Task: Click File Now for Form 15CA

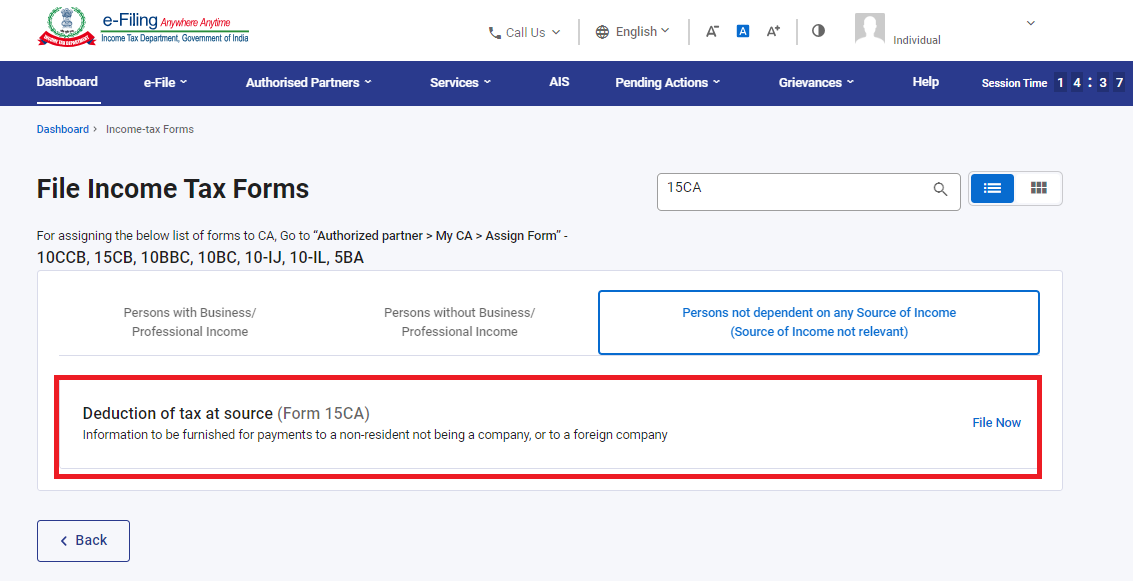Action: coord(996,423)
